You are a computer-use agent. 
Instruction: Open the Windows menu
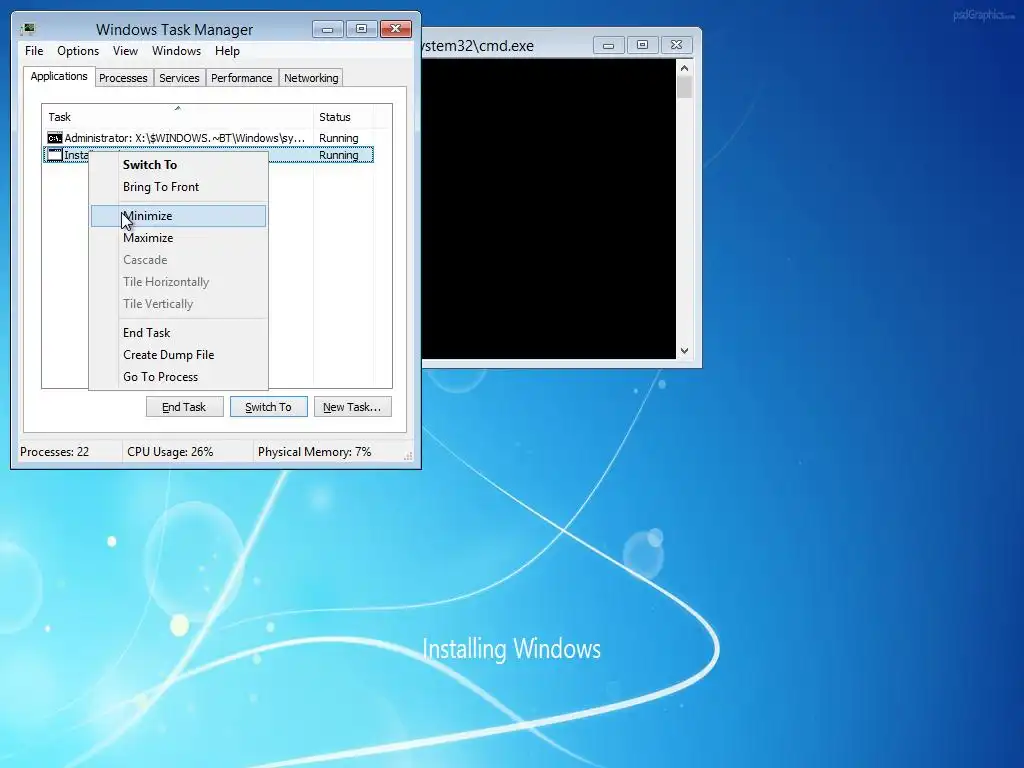pyautogui.click(x=176, y=51)
